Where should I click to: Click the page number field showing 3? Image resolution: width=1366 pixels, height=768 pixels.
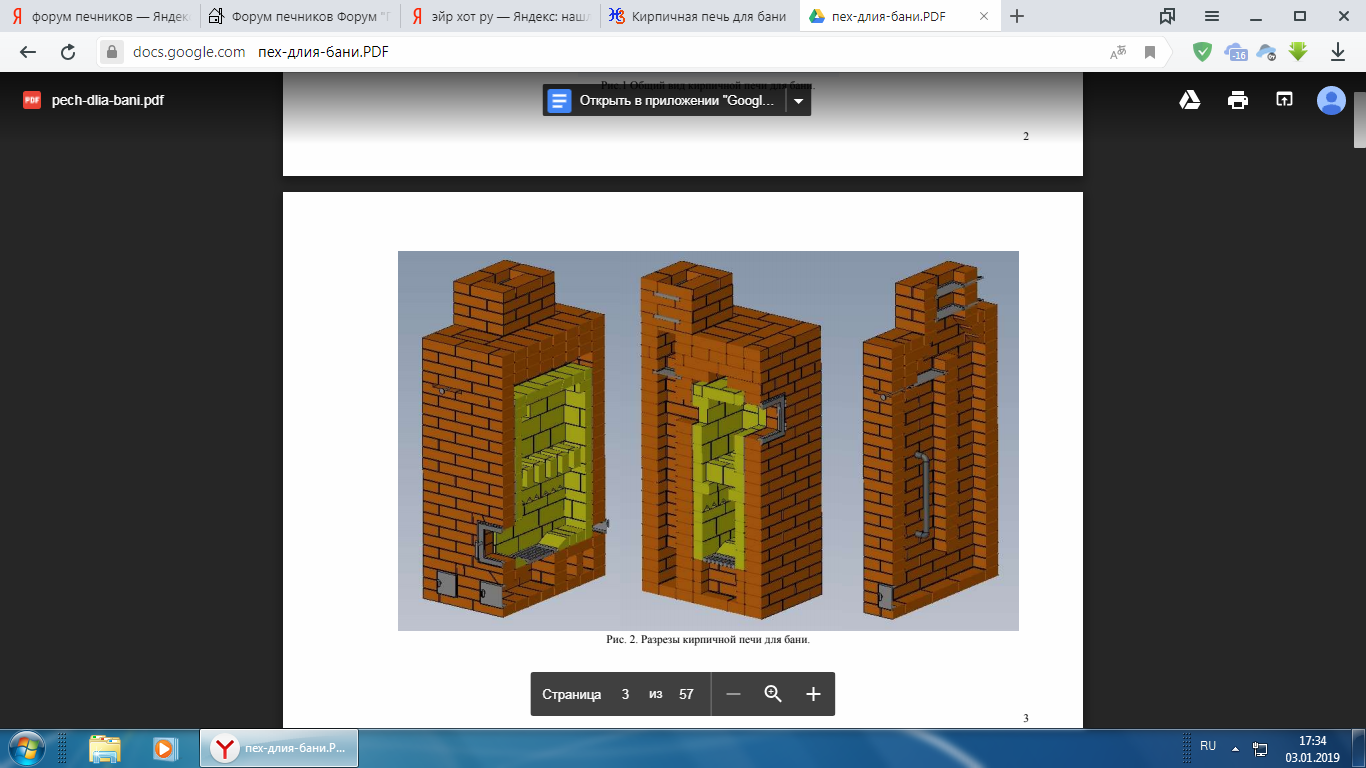coord(625,694)
